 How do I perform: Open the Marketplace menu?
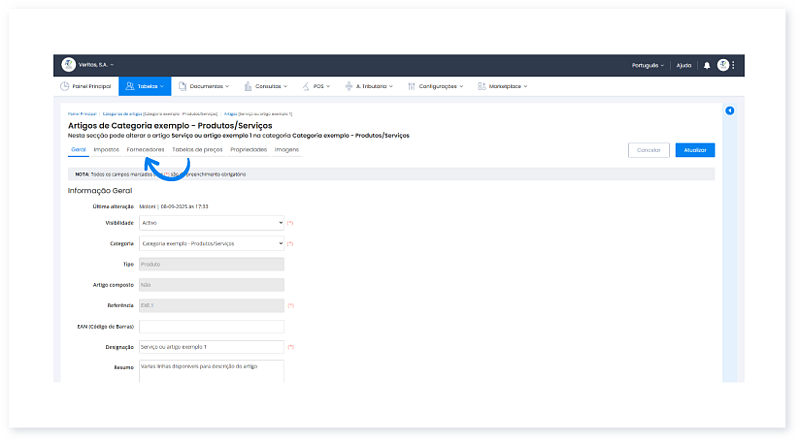[x=502, y=87]
